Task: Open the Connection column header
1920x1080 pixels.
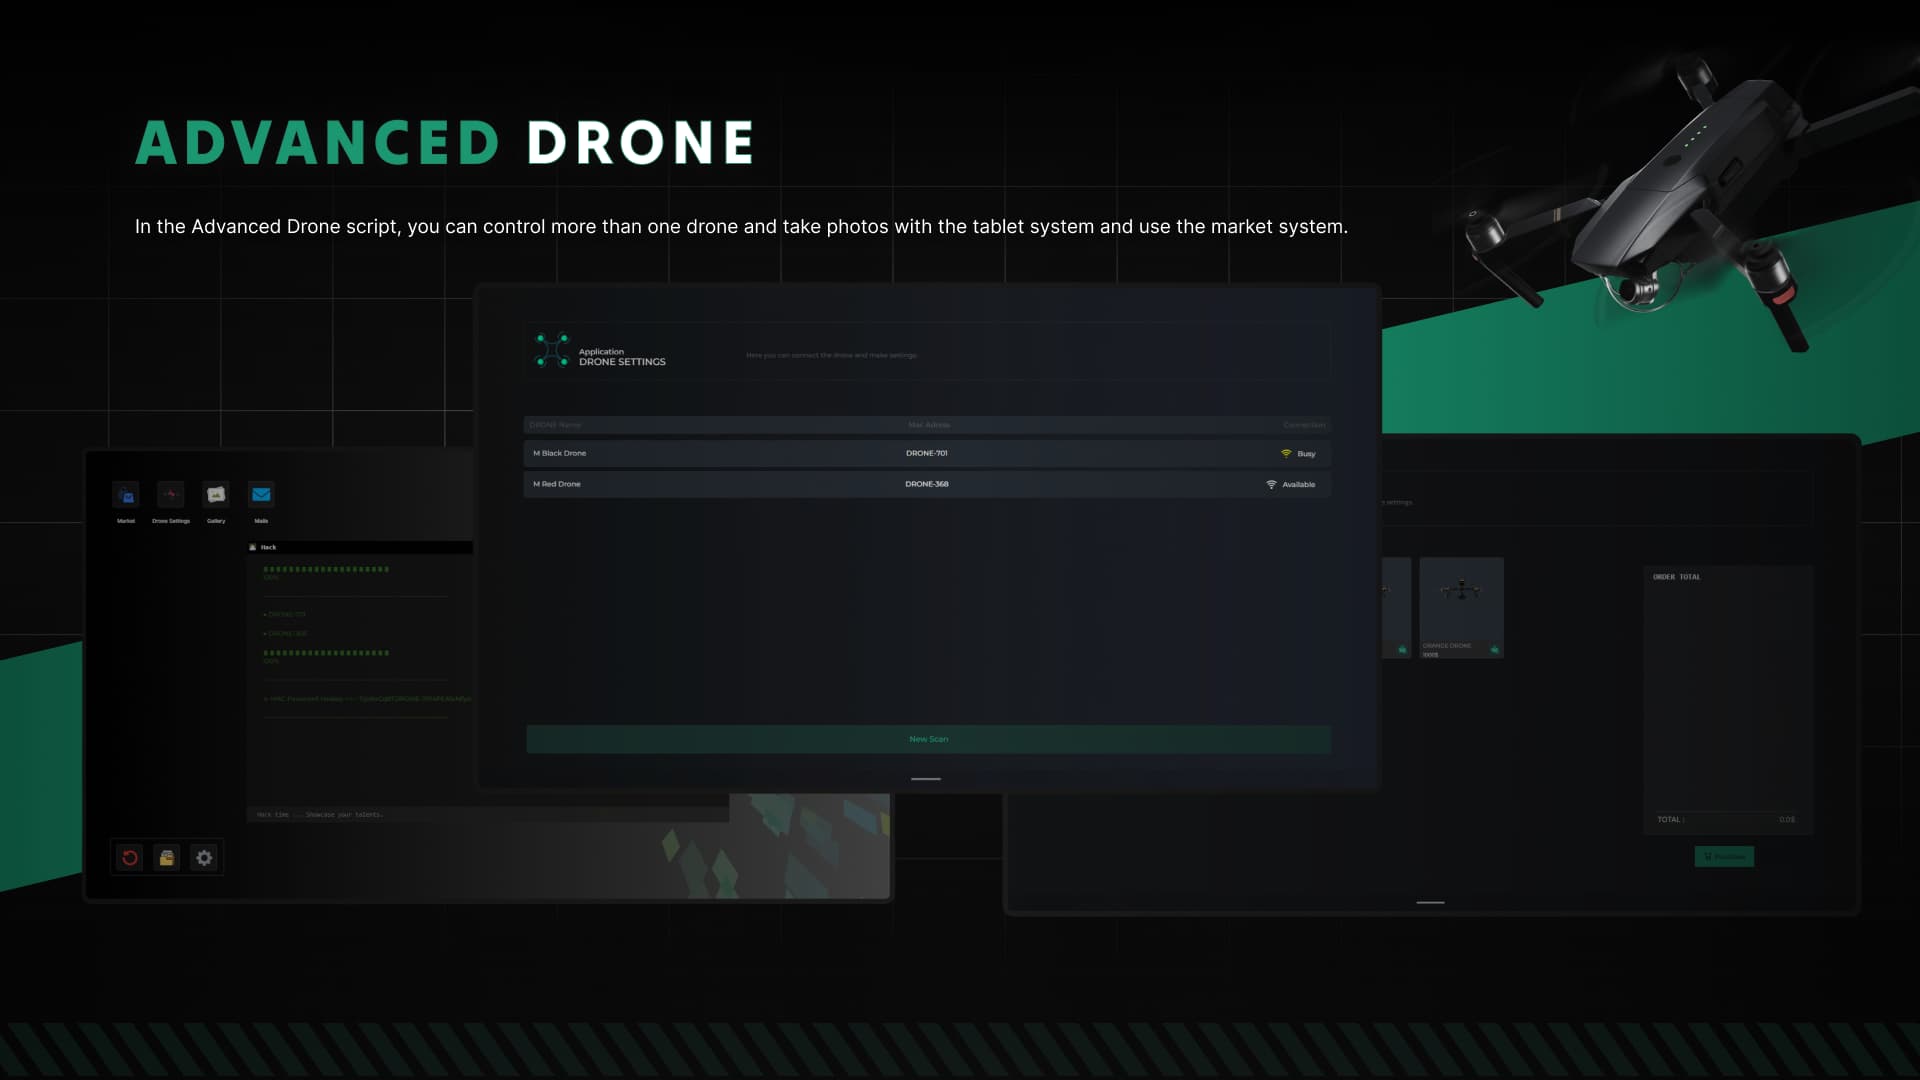Action: 1305,424
